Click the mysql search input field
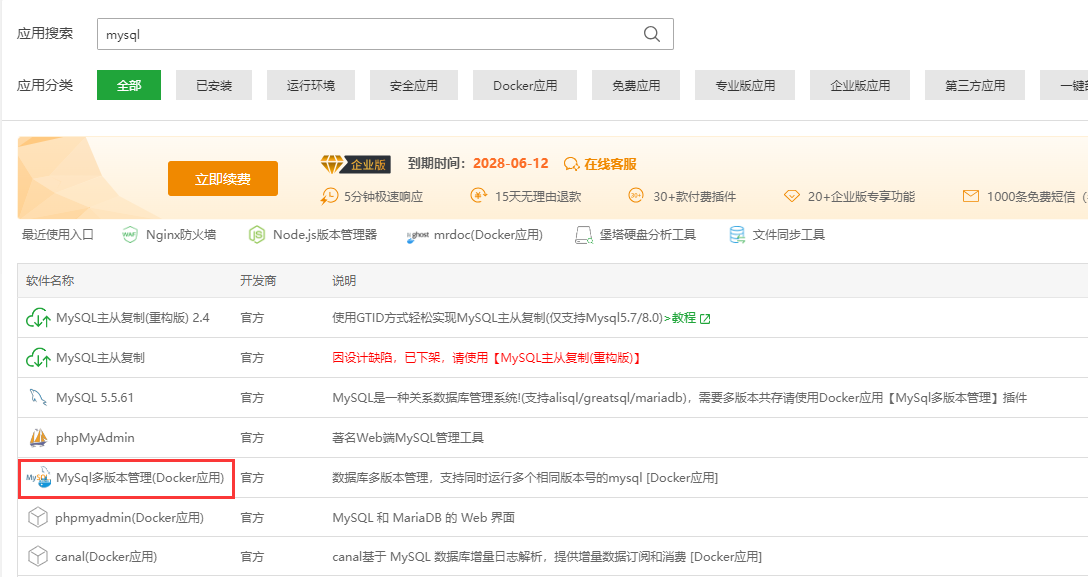Screen dimensions: 1088x577 pyautogui.click(x=385, y=34)
